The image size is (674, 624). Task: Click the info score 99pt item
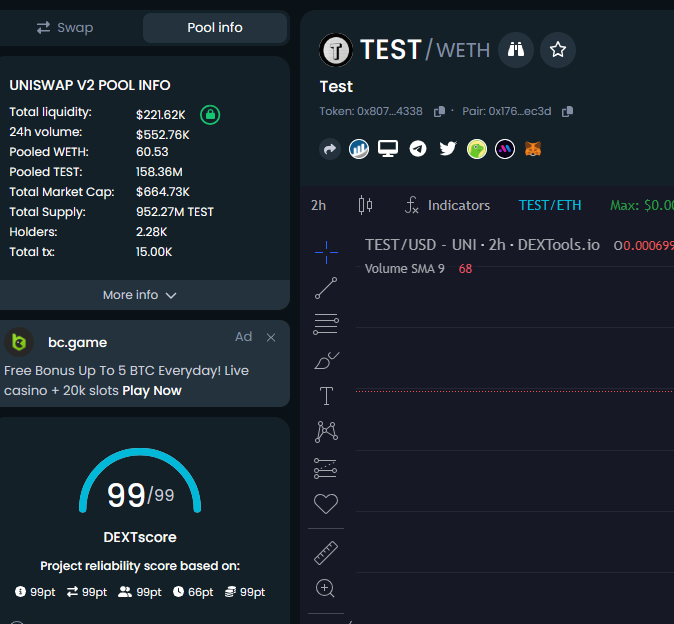point(35,592)
